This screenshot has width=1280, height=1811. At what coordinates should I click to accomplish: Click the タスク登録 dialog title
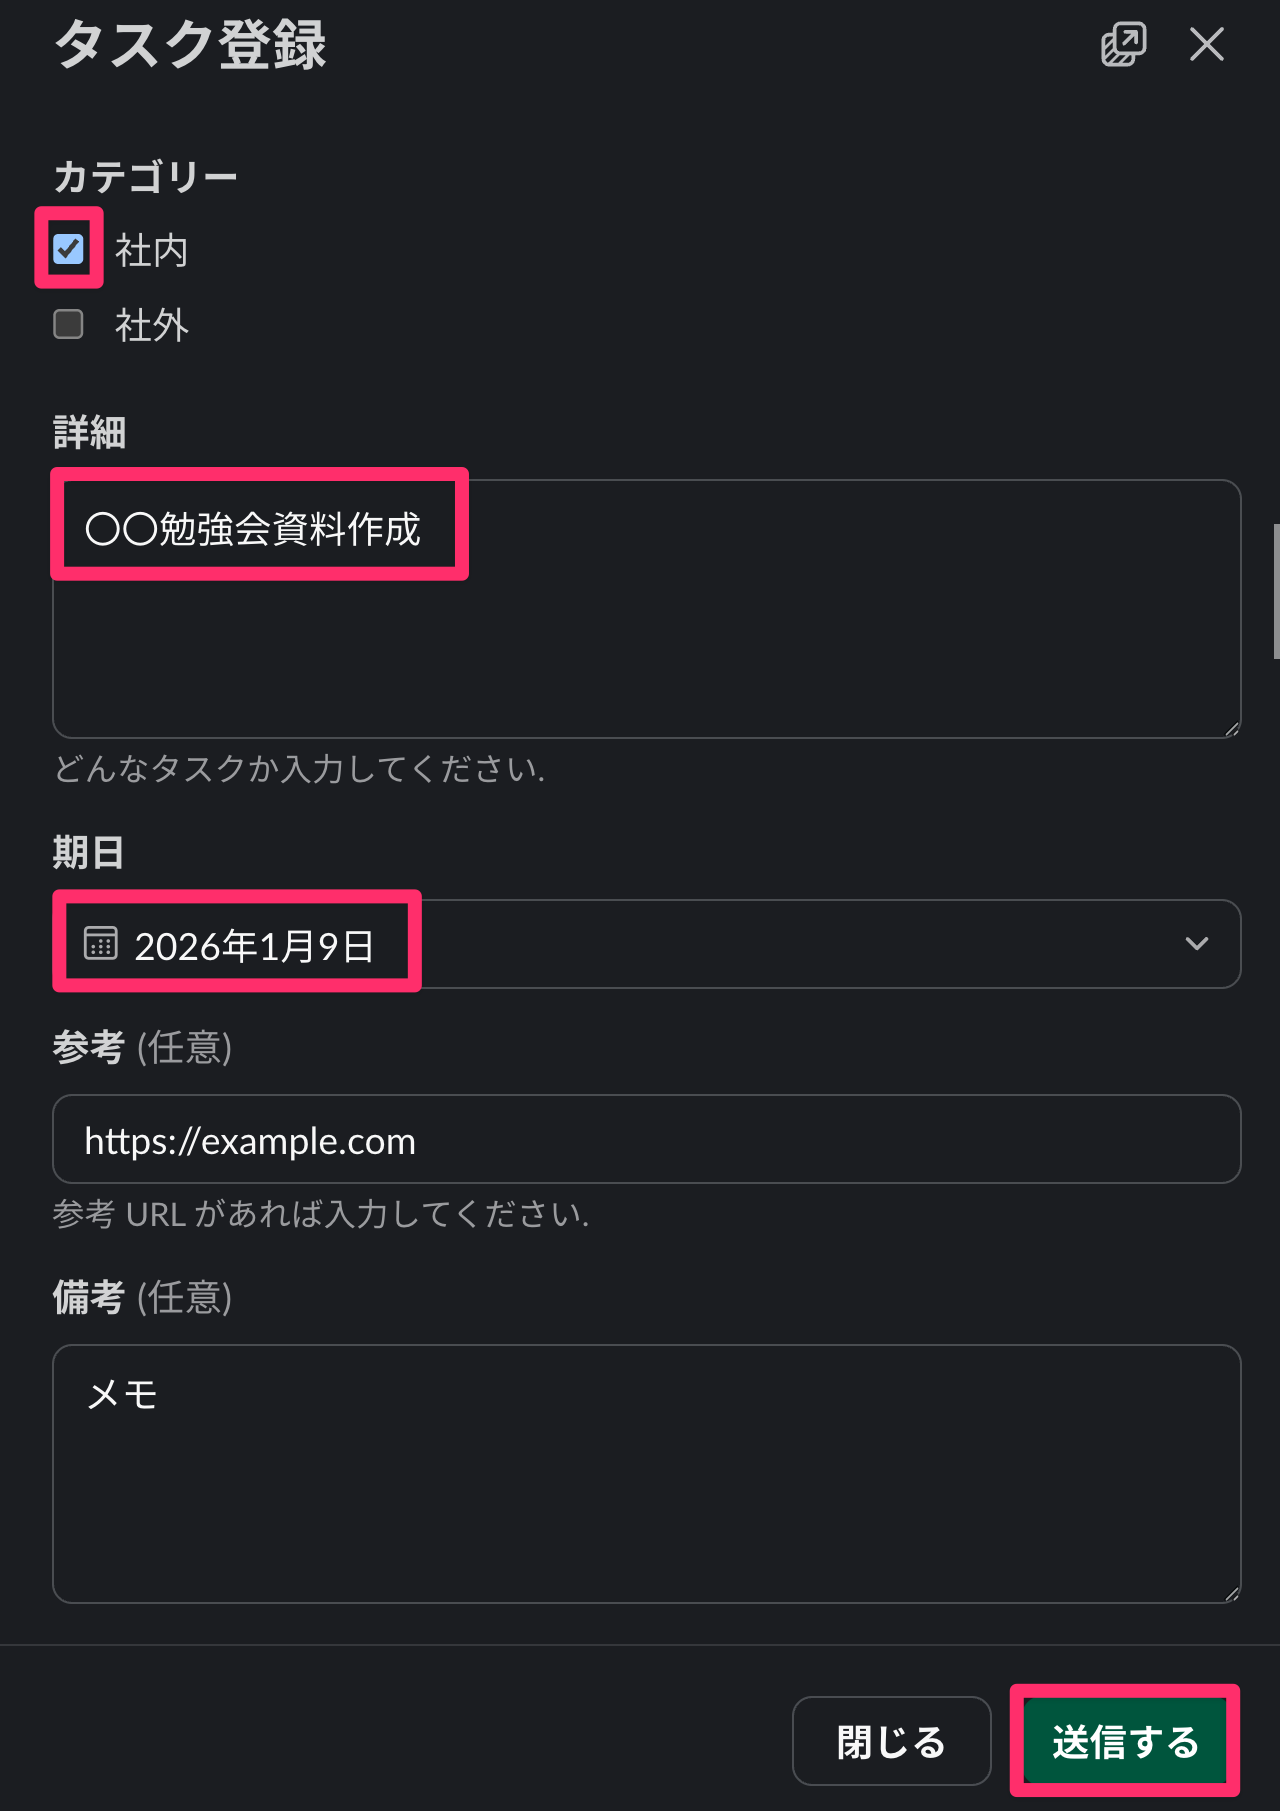click(x=190, y=45)
